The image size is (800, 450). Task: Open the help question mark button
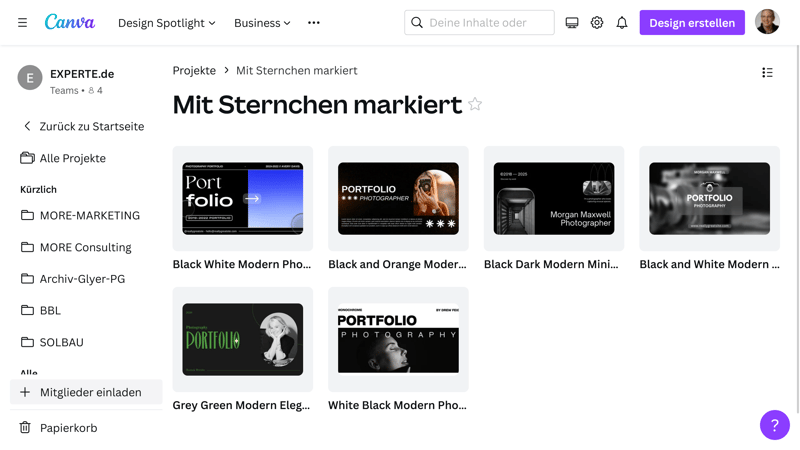coord(774,424)
